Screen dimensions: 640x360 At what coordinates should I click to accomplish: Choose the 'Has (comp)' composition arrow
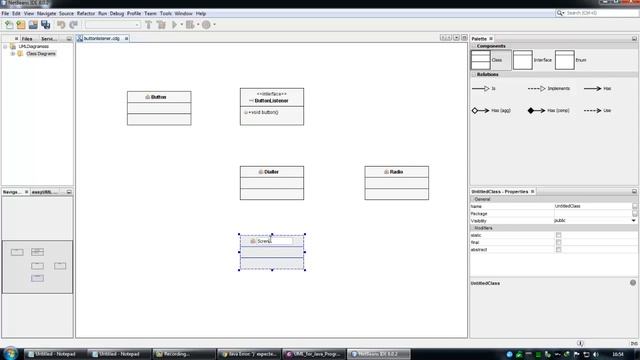point(549,111)
